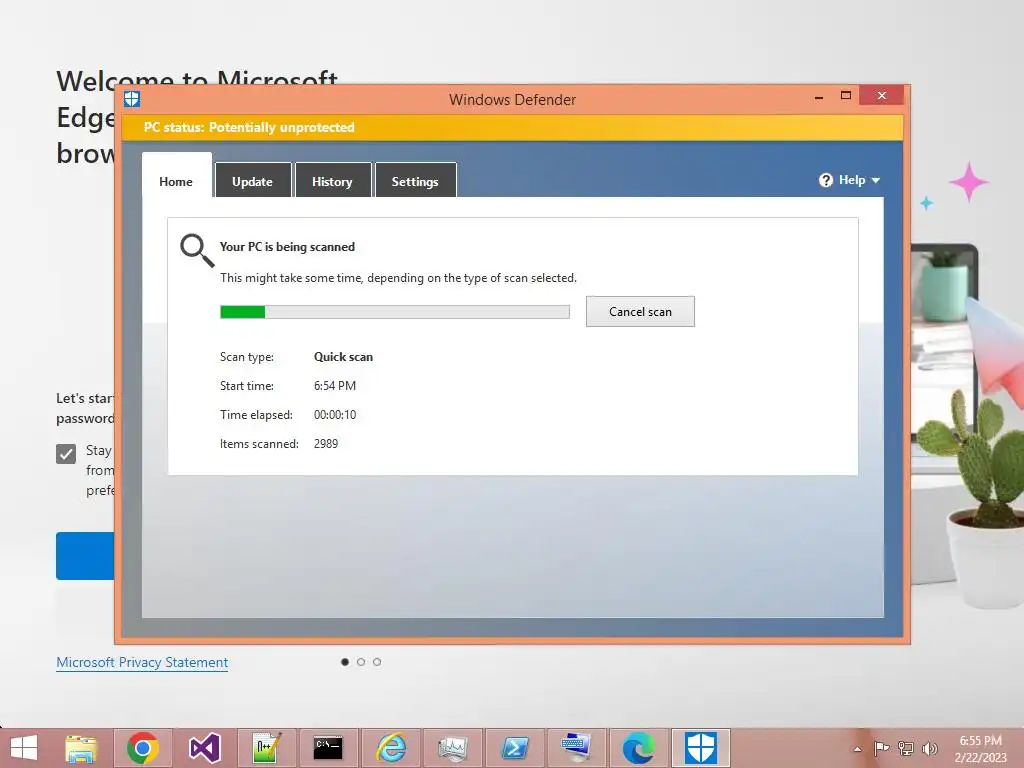This screenshot has height=768, width=1024.
Task: Launch Google Chrome from the taskbar
Action: (143, 748)
